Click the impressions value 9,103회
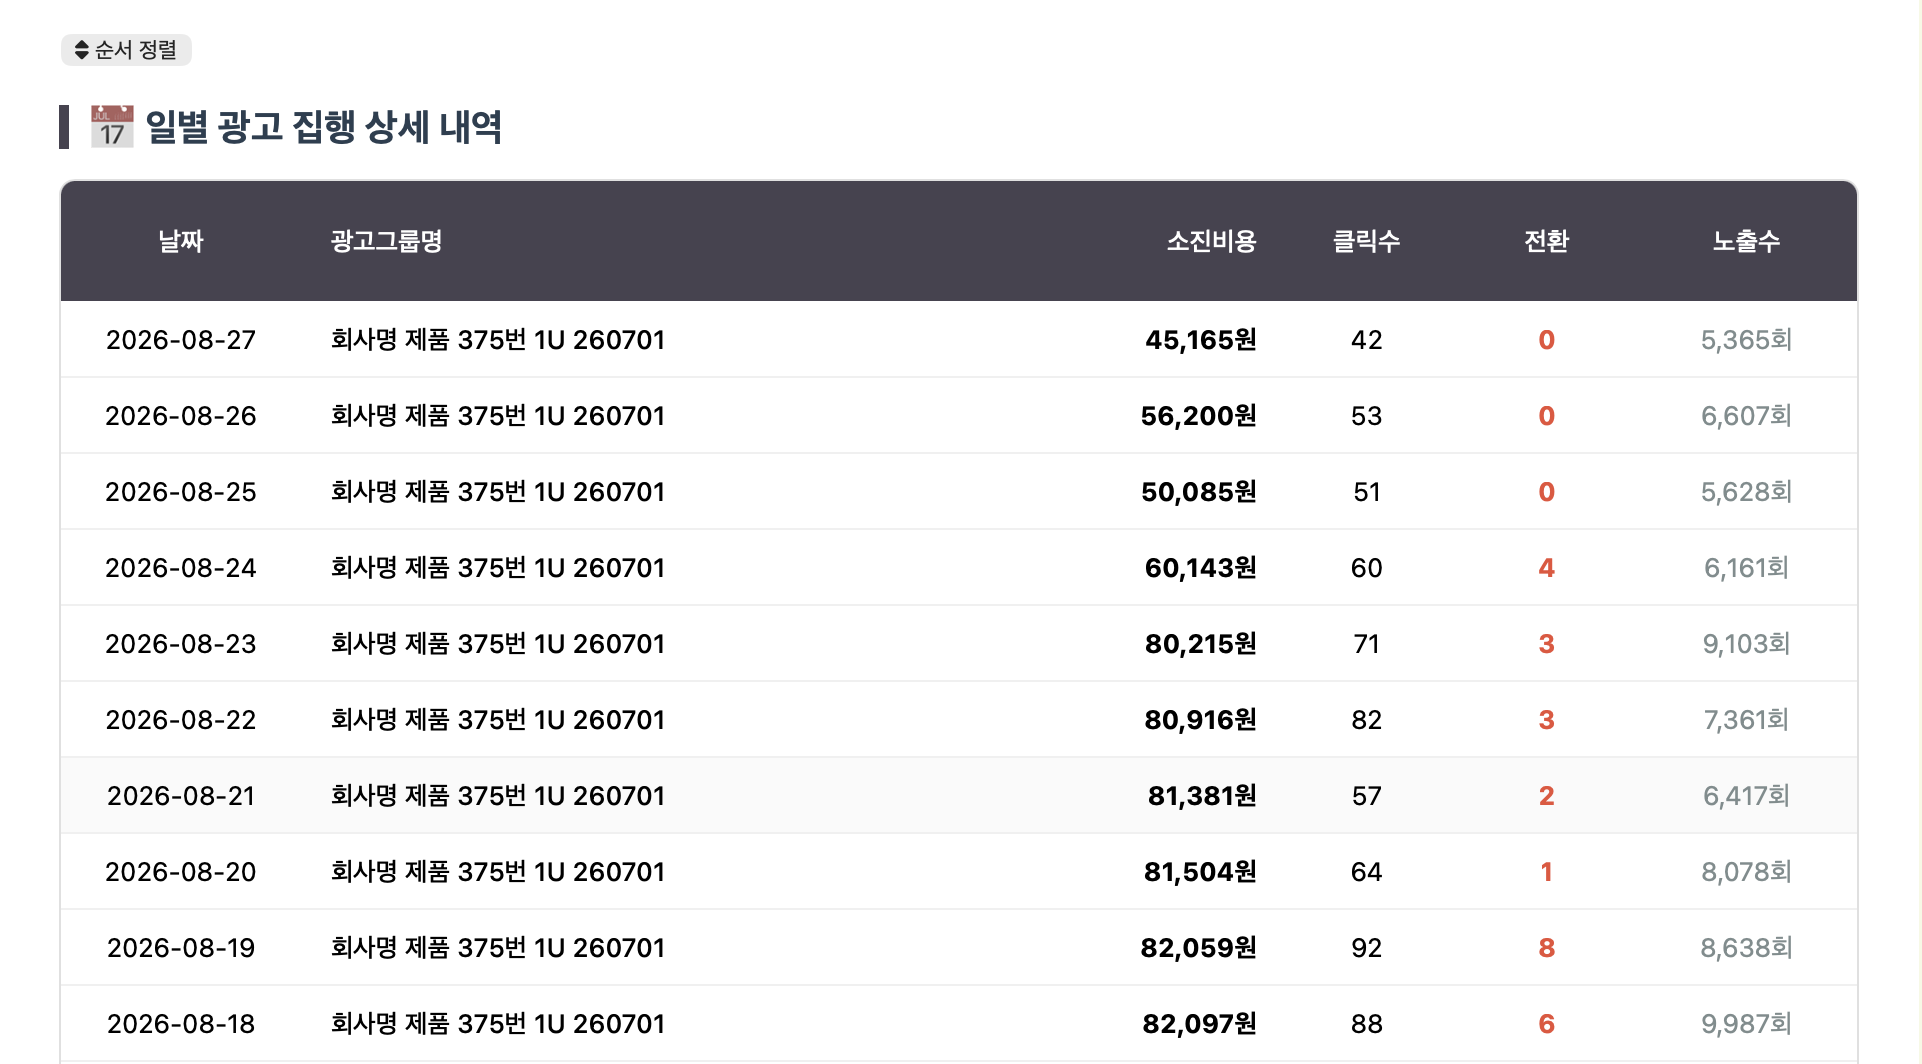This screenshot has height=1064, width=1922. click(1746, 644)
